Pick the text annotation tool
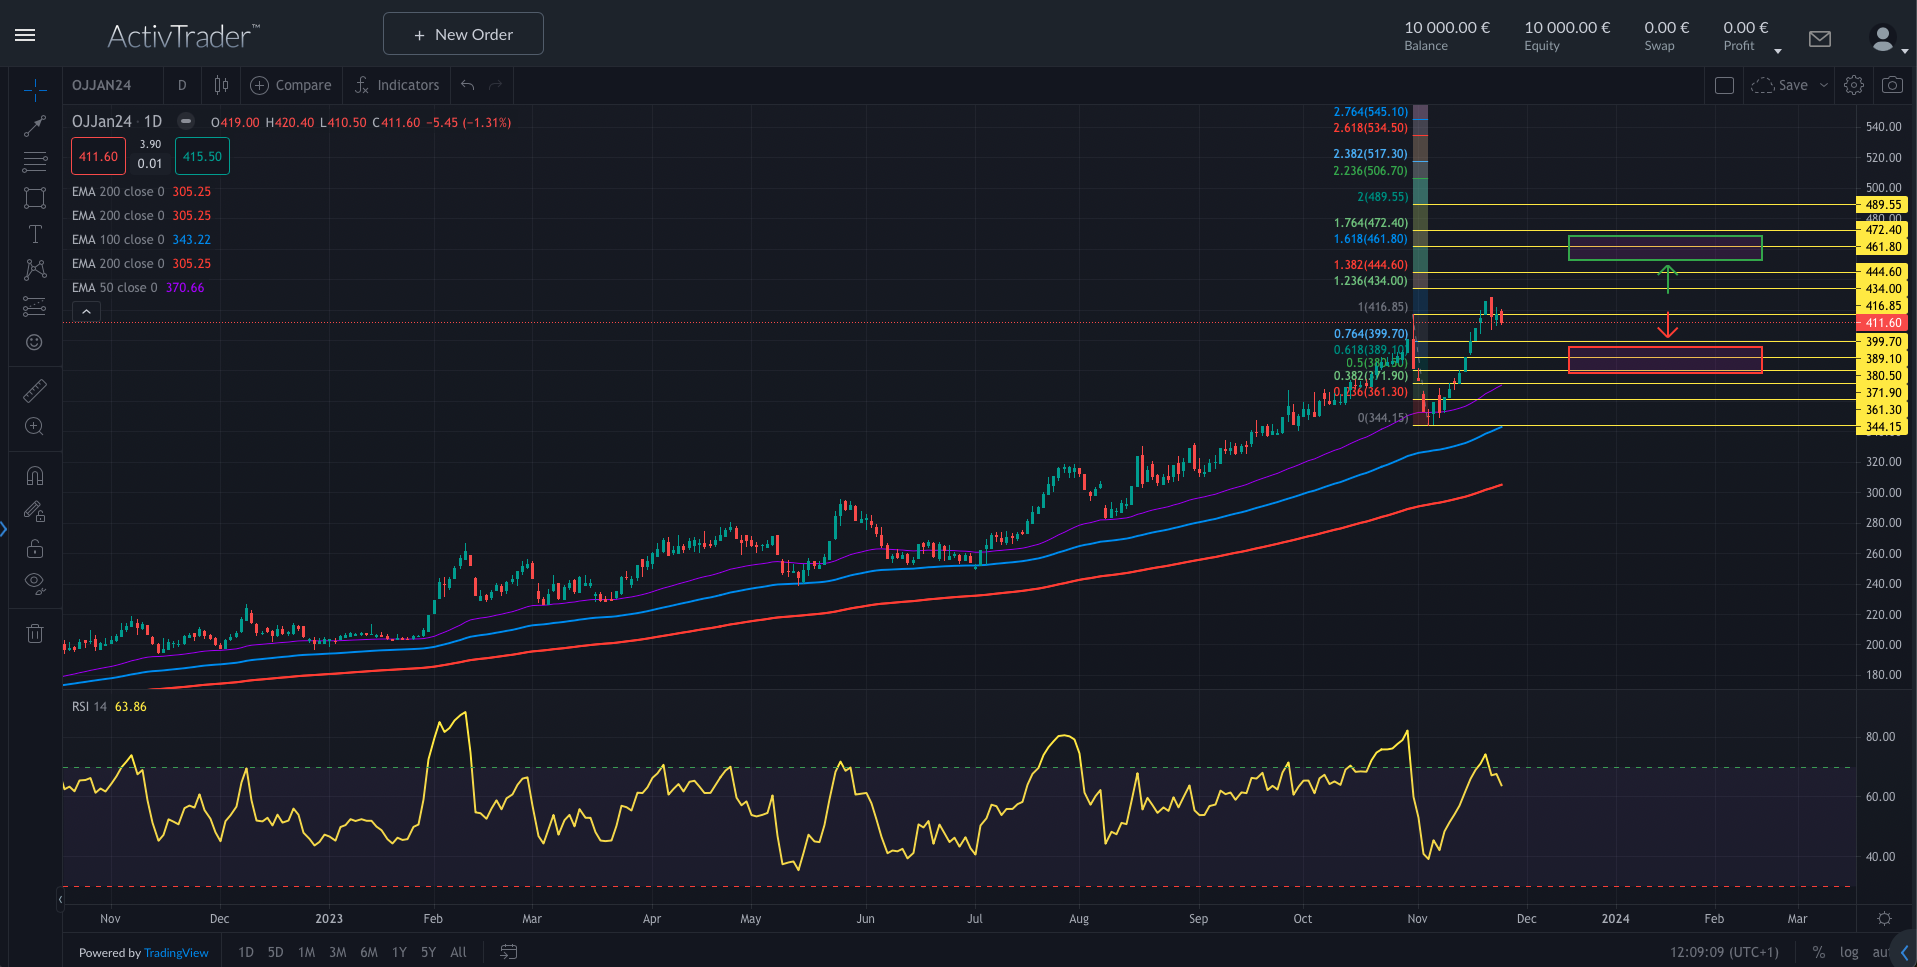The image size is (1917, 967). (x=35, y=234)
